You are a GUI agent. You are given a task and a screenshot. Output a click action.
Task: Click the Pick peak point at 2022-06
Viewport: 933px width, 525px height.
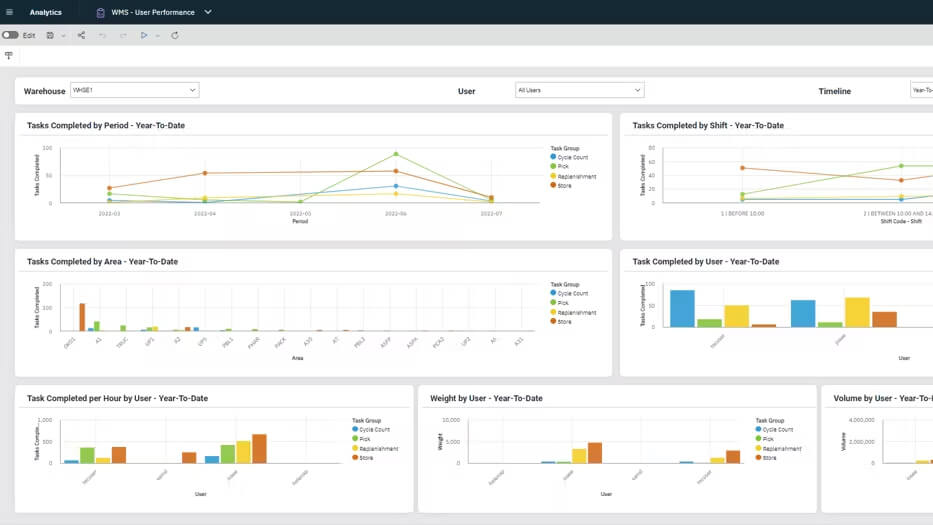[x=396, y=154]
